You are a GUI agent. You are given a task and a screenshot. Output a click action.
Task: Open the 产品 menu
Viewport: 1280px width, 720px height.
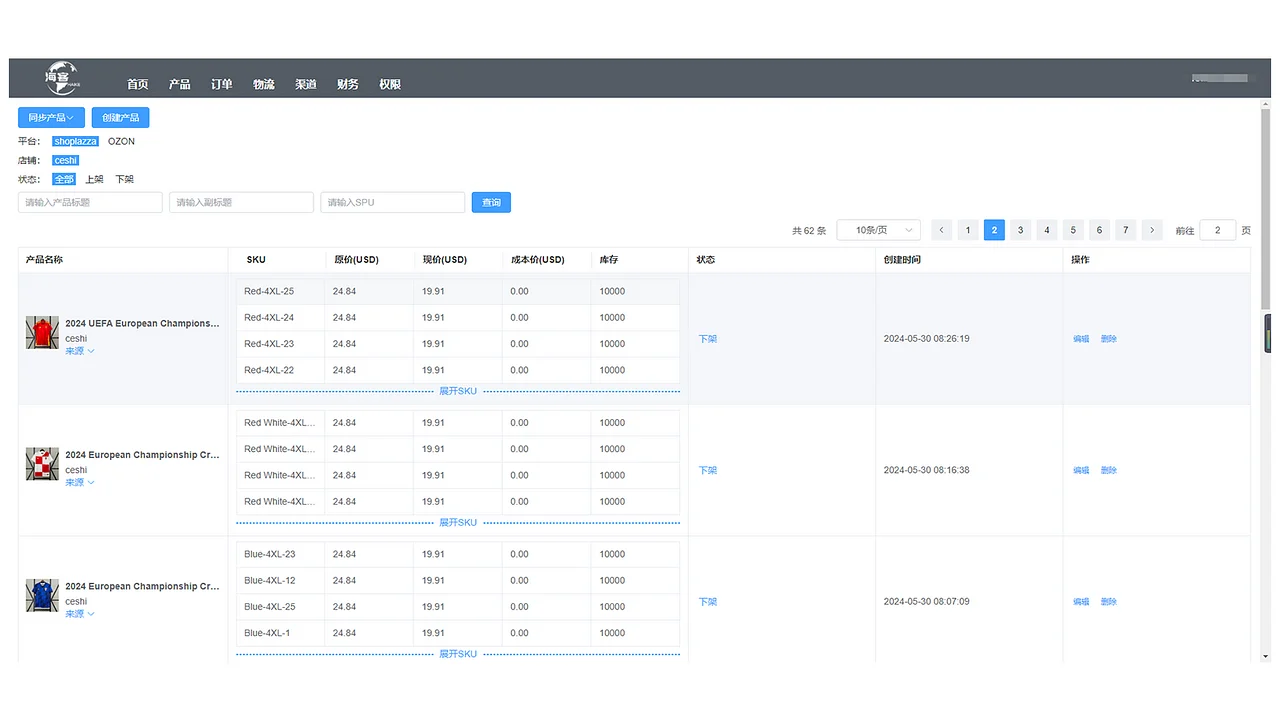(179, 84)
